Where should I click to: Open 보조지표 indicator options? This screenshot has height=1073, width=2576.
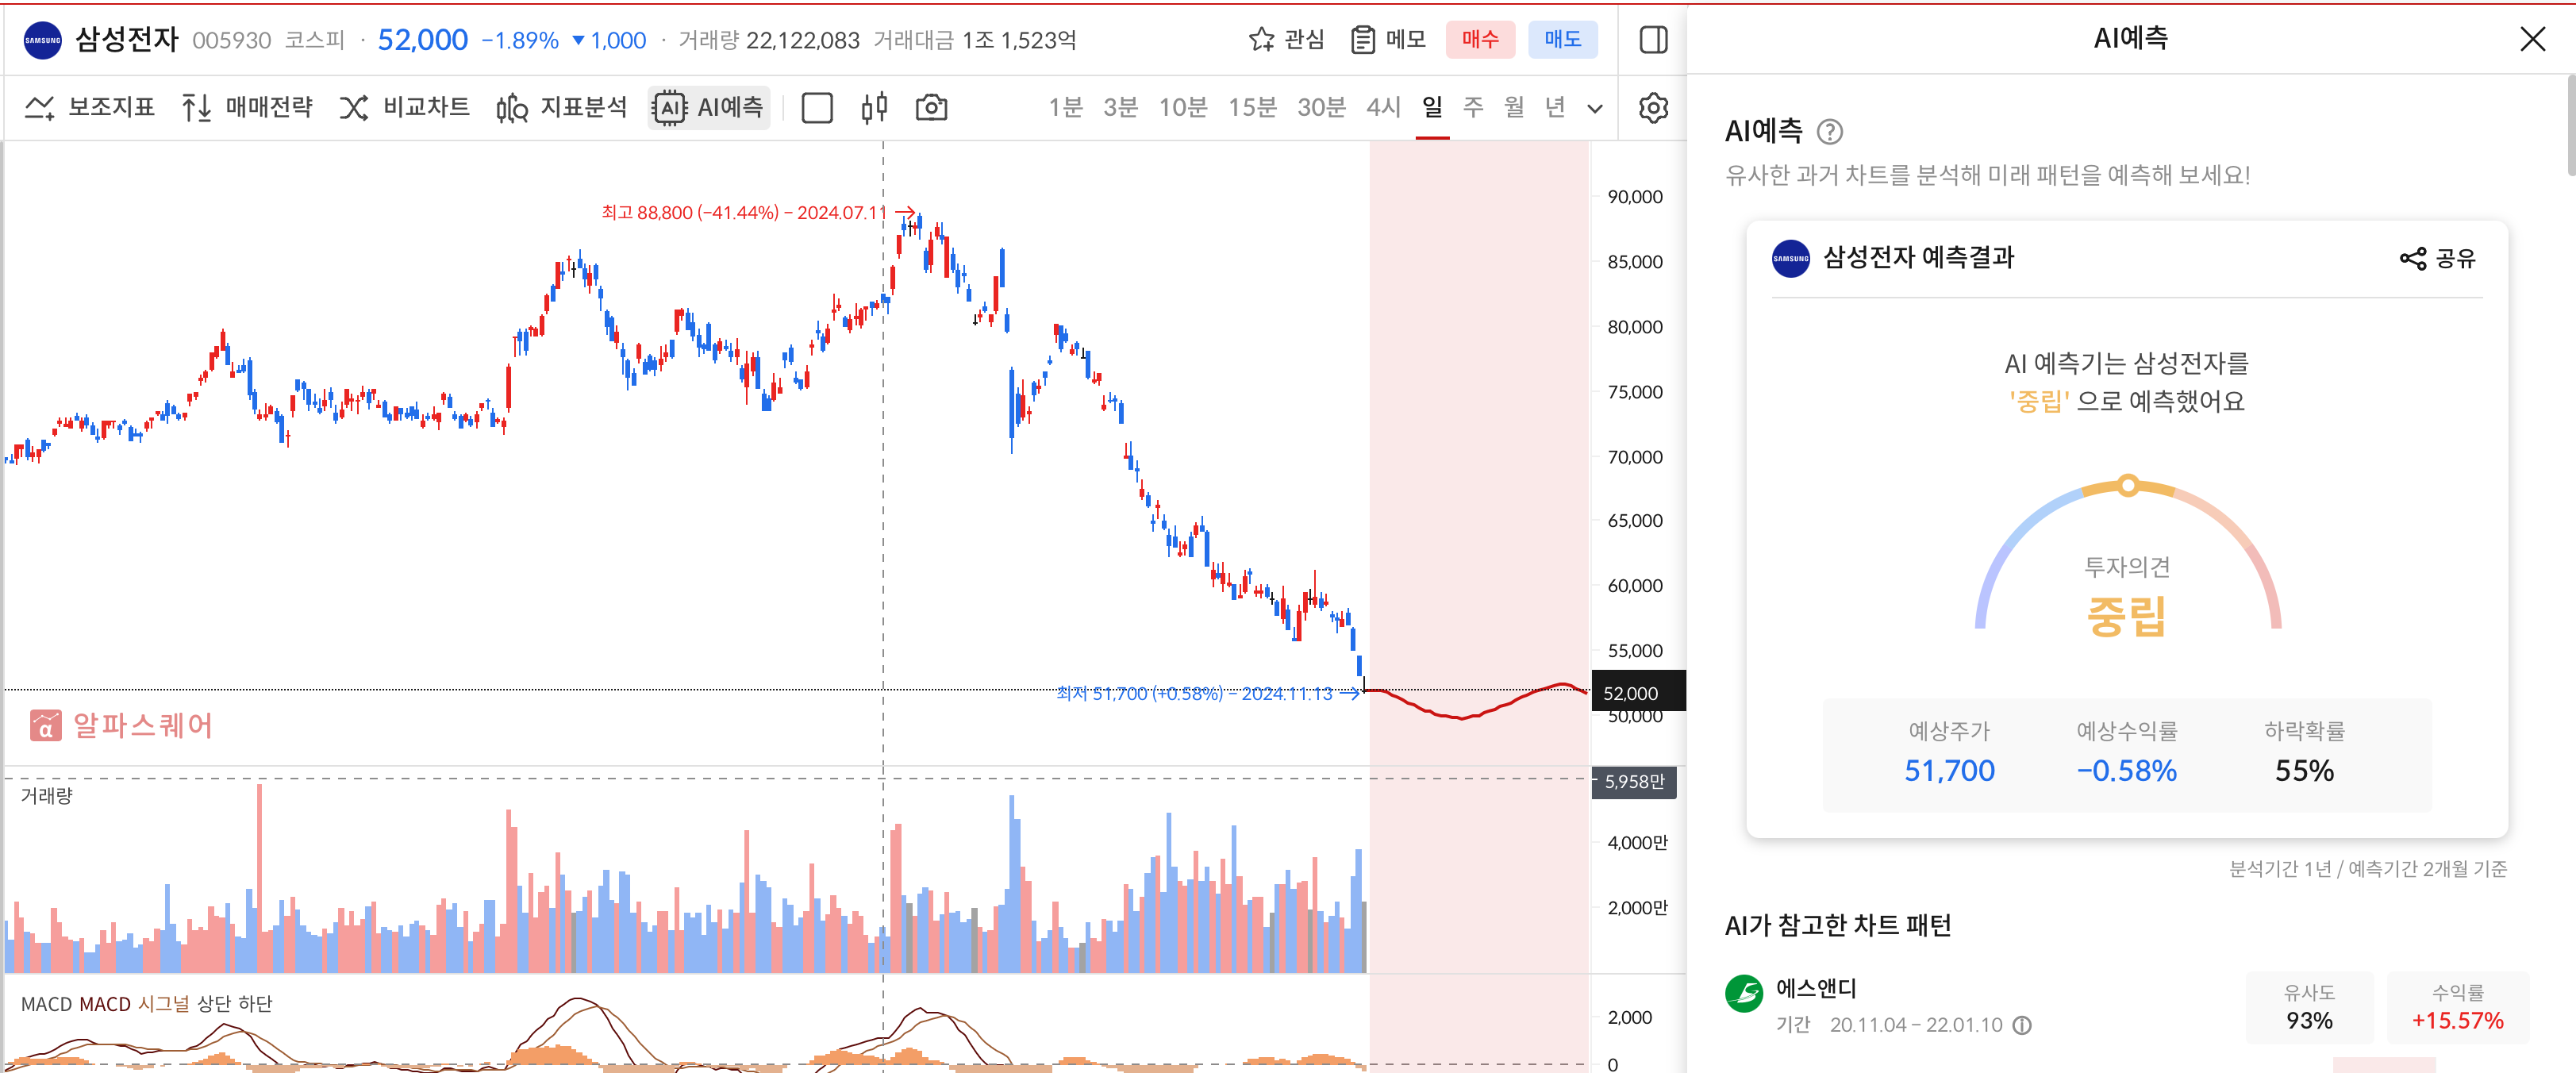(90, 107)
